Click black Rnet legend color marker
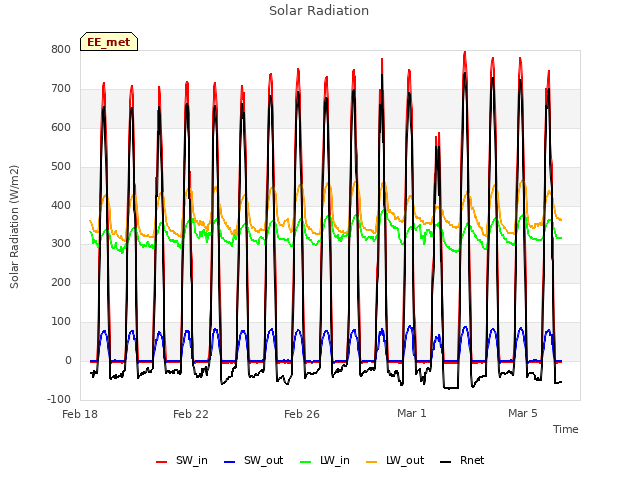 [x=446, y=462]
